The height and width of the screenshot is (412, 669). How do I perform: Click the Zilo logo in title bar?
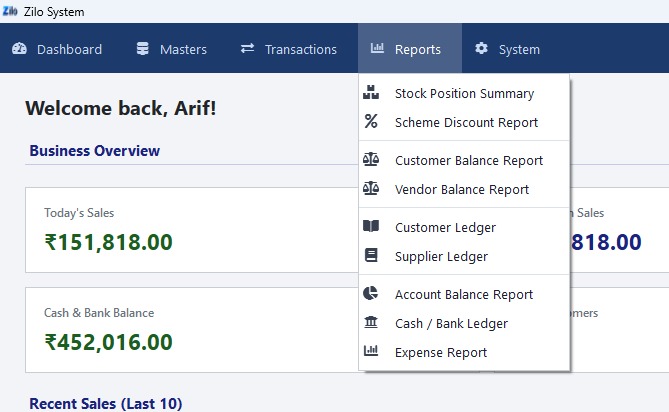(10, 12)
